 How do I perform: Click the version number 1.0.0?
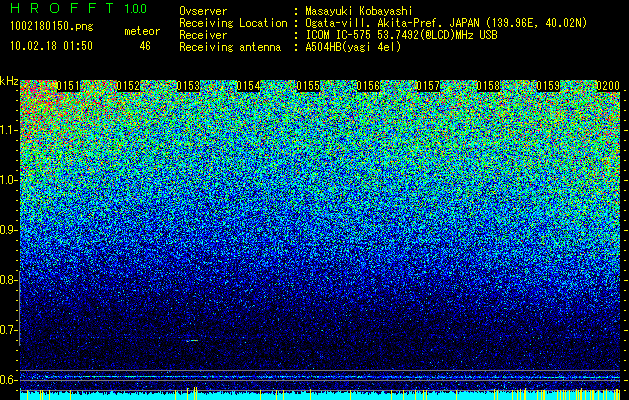click(136, 8)
